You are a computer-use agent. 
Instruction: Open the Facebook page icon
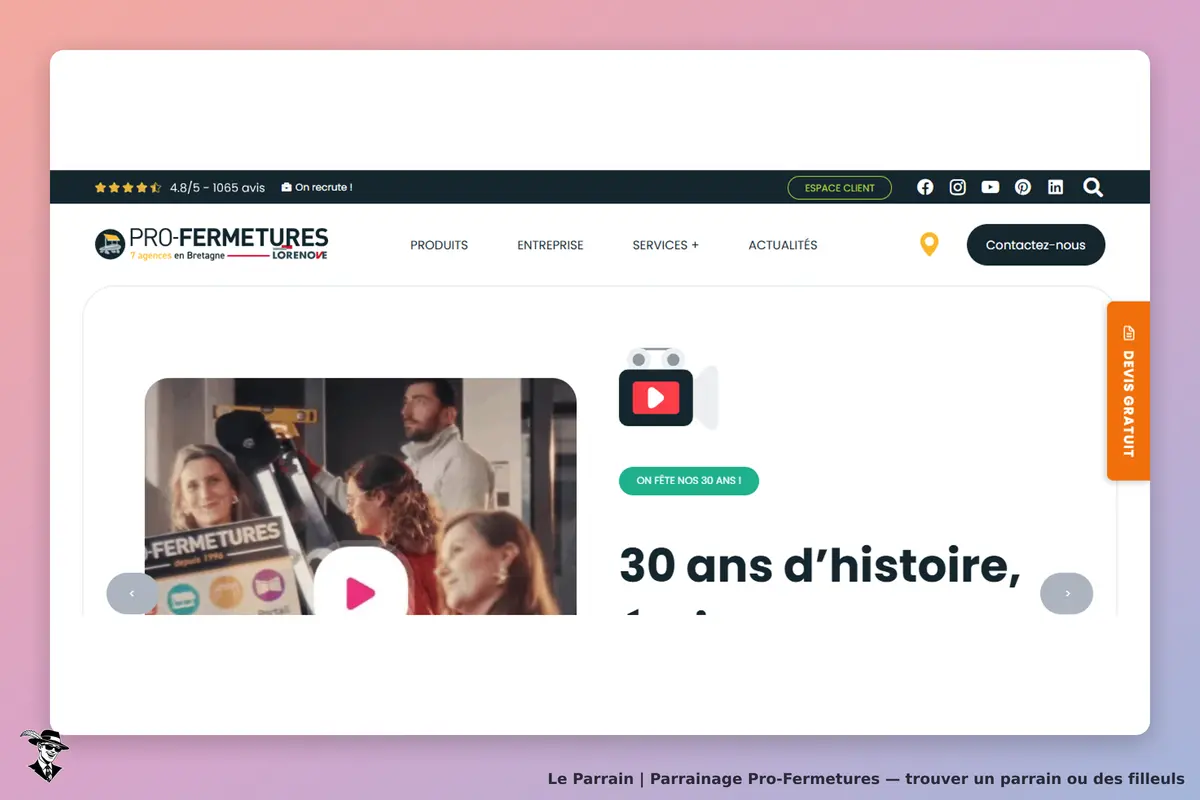[925, 187]
